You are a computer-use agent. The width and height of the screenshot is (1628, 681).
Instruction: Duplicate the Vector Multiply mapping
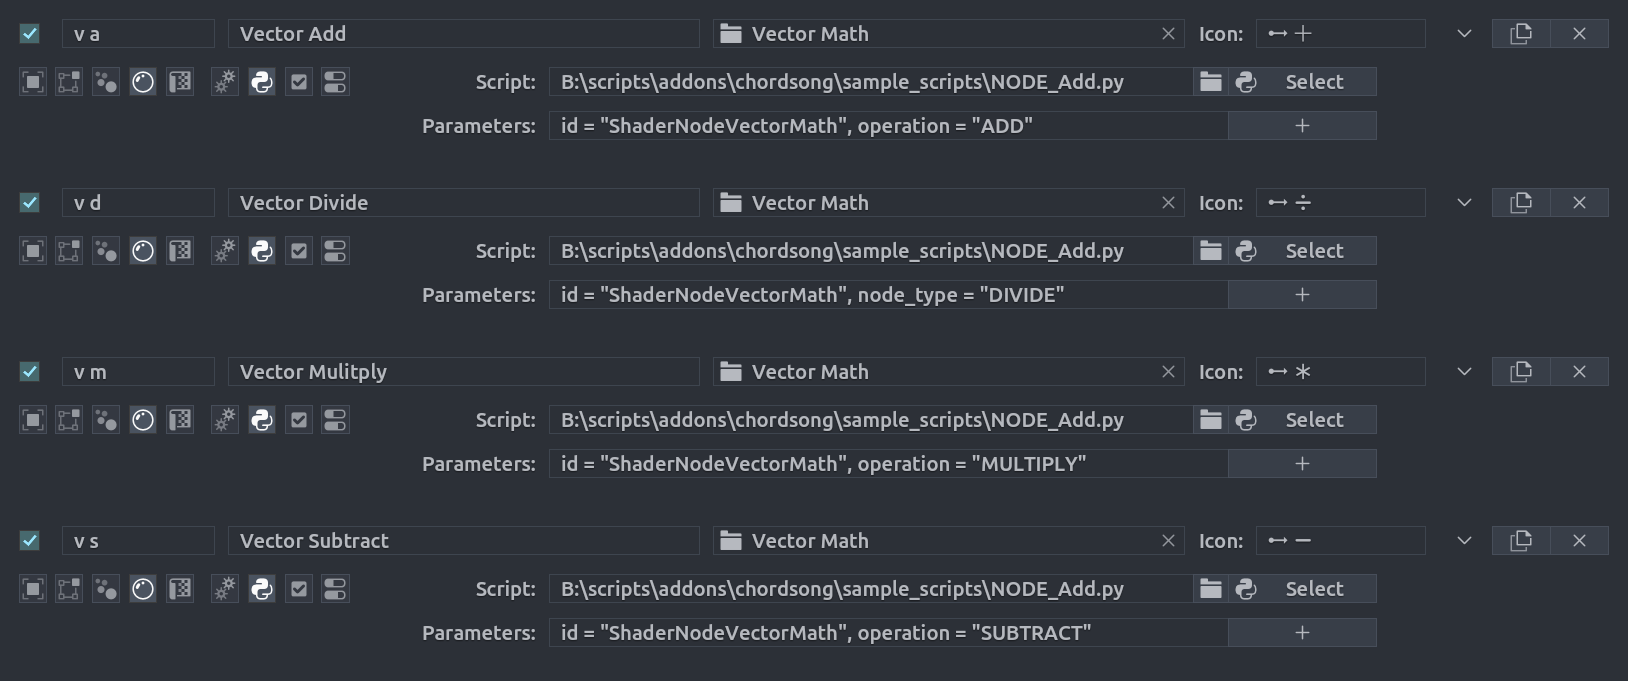click(1521, 372)
